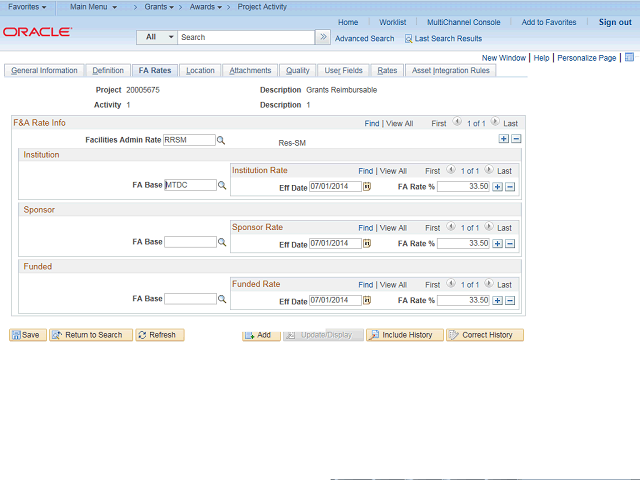640x480 pixels.
Task: Expand the Favorites menu
Action: point(27,7)
